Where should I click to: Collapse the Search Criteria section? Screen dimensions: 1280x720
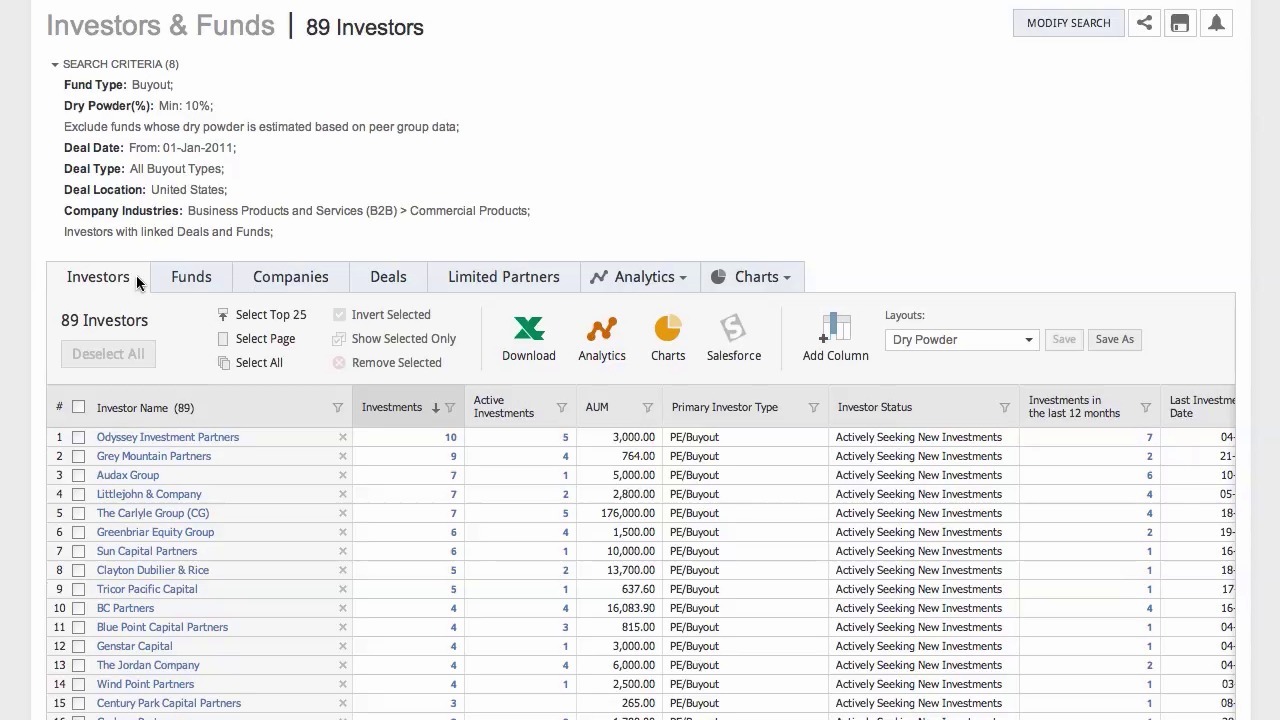click(x=55, y=64)
